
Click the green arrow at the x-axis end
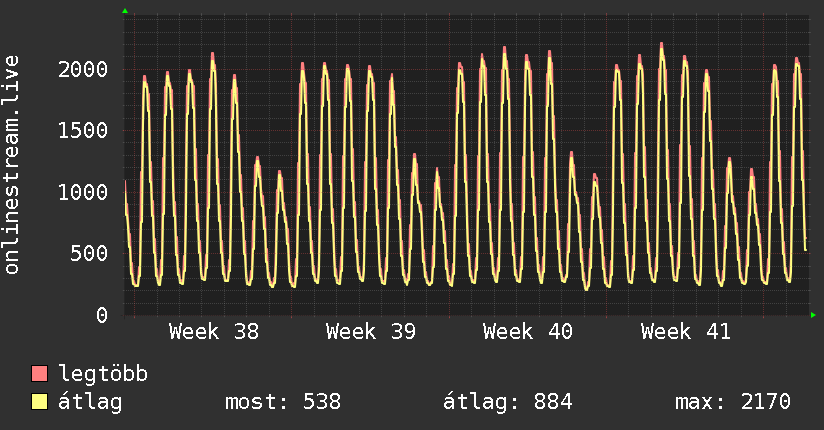(x=813, y=315)
